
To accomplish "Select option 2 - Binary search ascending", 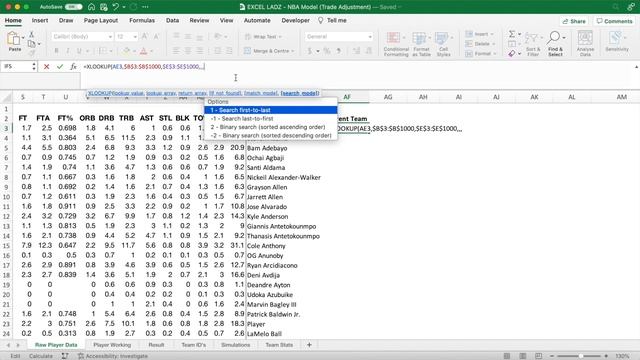I will 271,127.
